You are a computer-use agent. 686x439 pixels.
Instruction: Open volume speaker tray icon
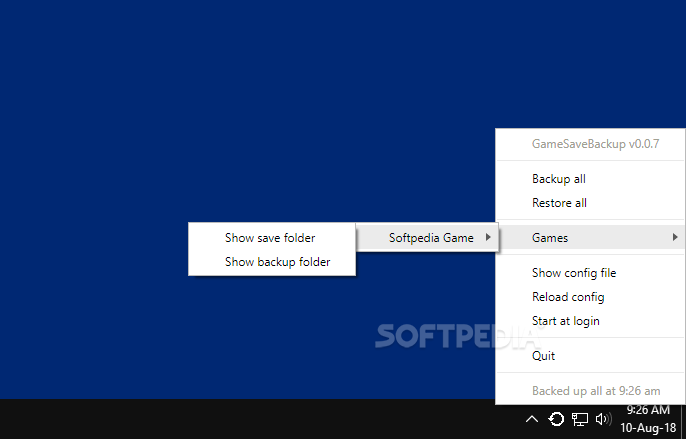pyautogui.click(x=604, y=419)
